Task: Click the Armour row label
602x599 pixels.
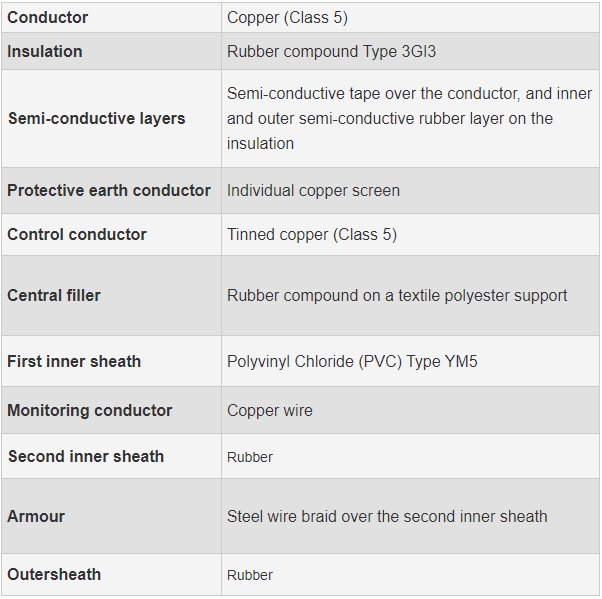Action: (36, 516)
